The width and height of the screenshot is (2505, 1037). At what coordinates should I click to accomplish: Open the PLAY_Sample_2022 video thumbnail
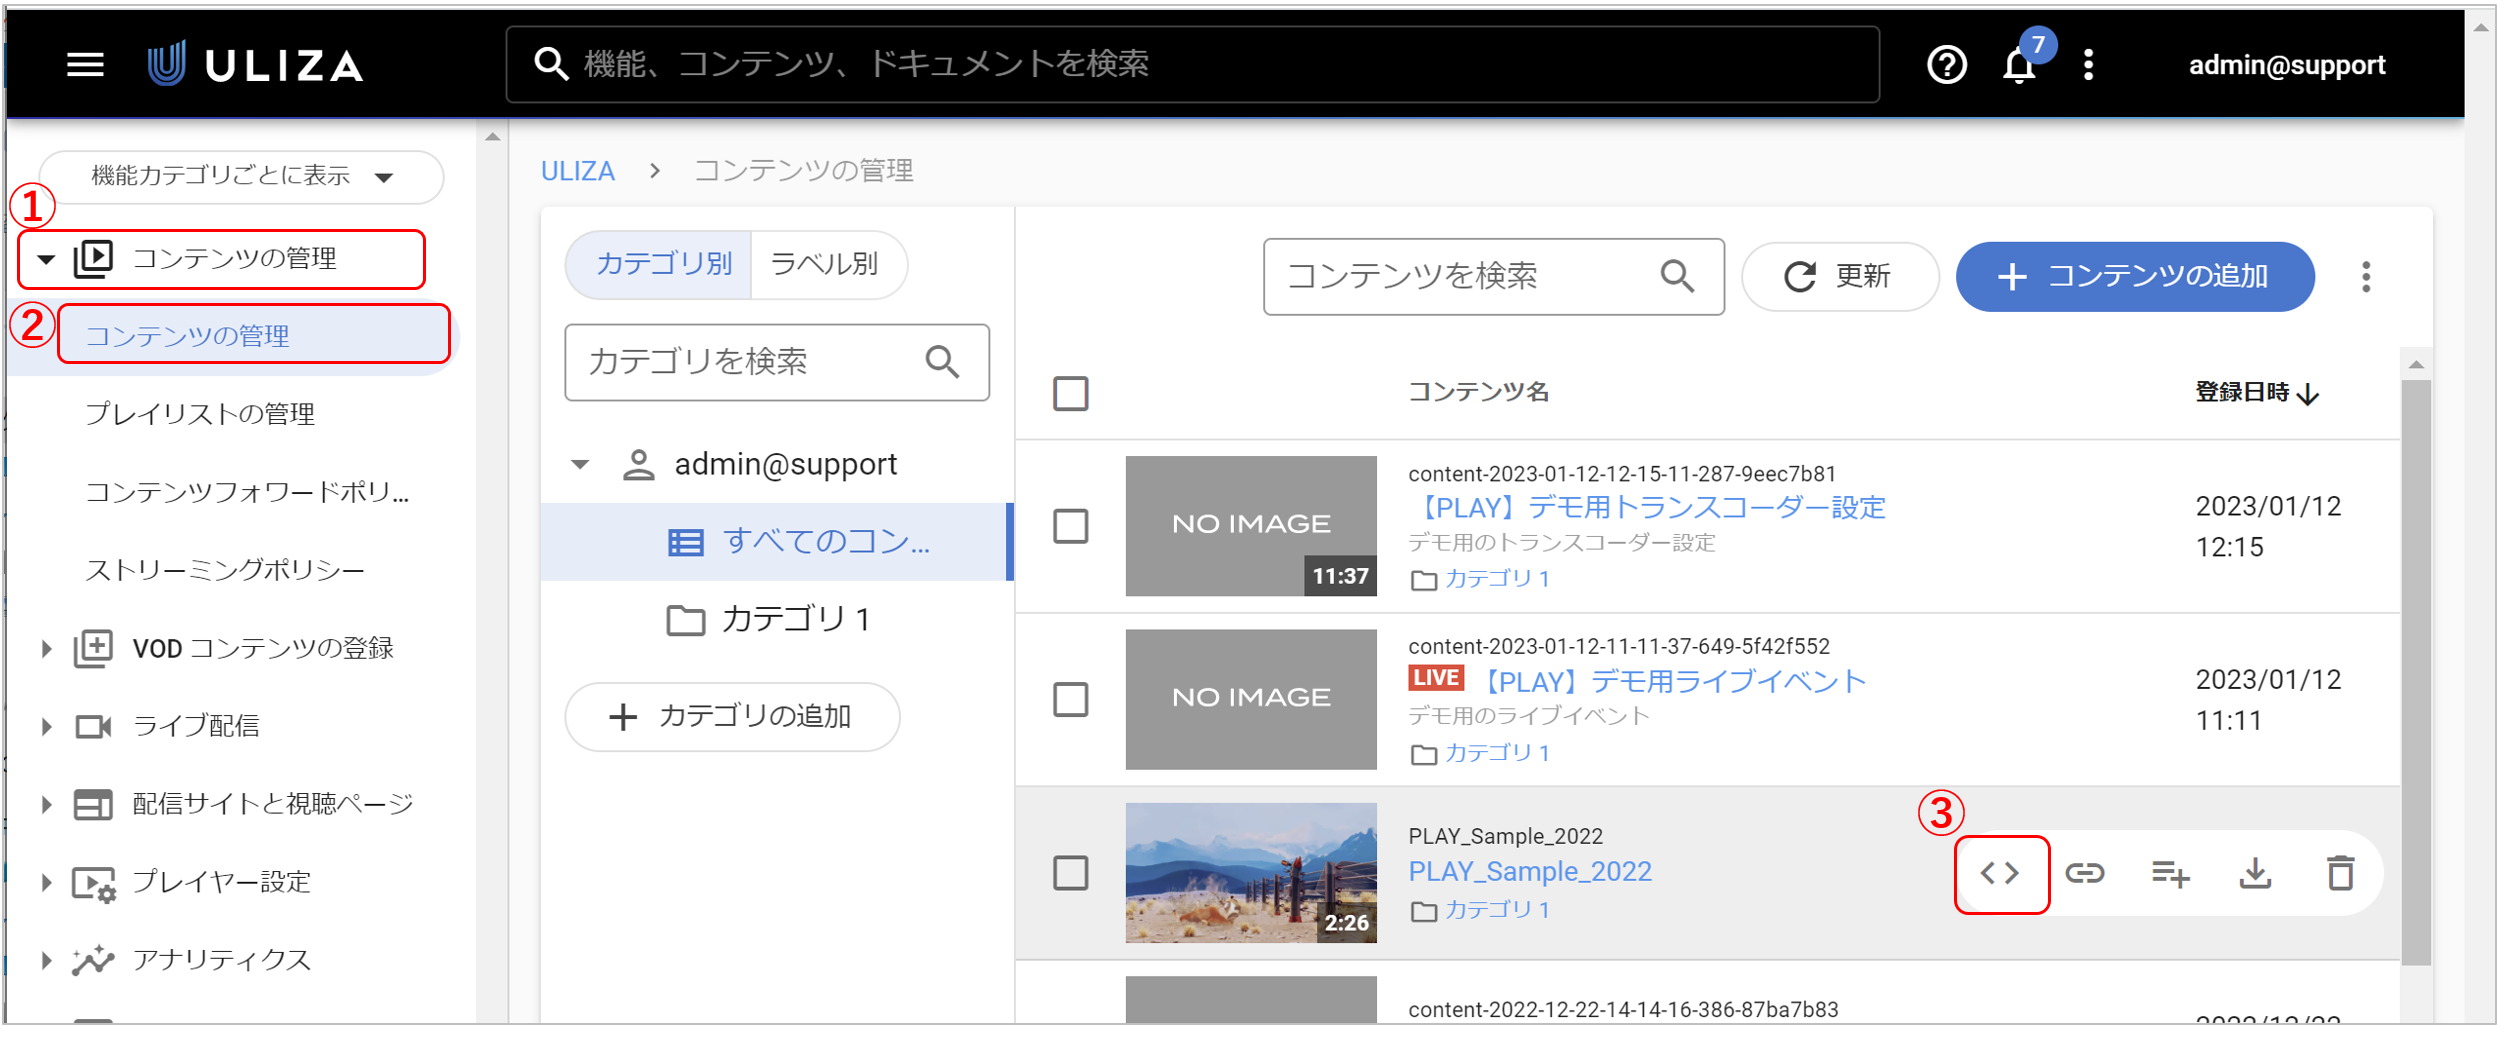click(1251, 873)
